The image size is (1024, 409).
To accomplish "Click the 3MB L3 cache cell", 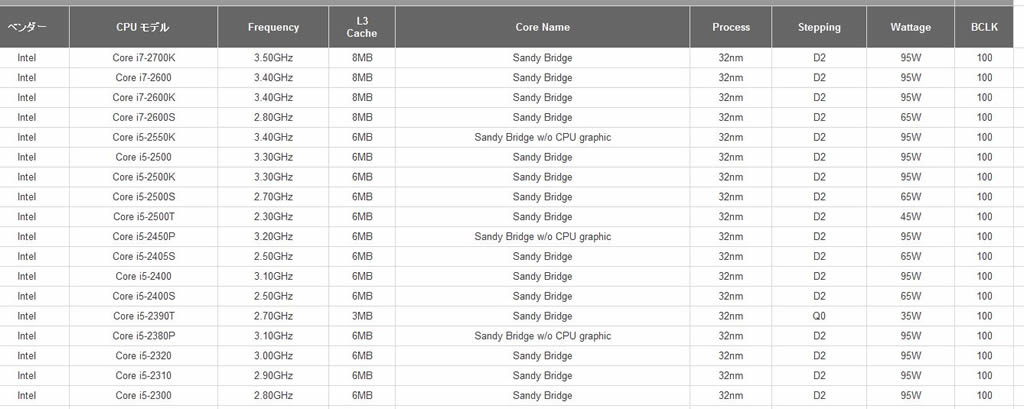I will pos(362,316).
